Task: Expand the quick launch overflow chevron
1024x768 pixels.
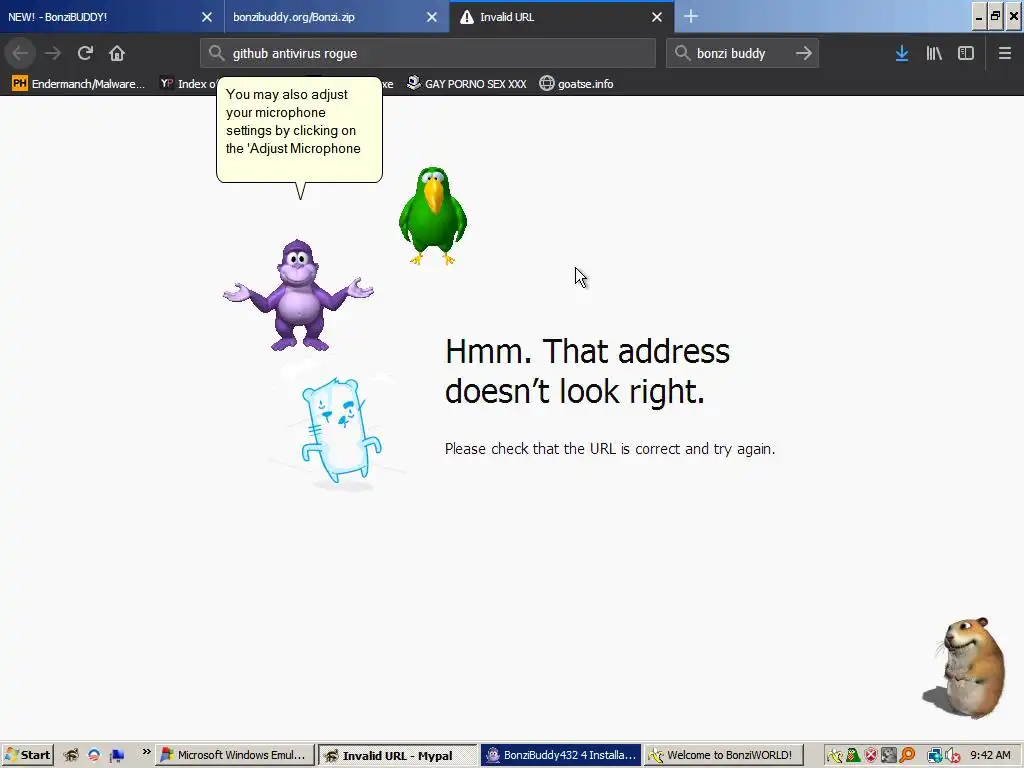Action: [x=146, y=752]
